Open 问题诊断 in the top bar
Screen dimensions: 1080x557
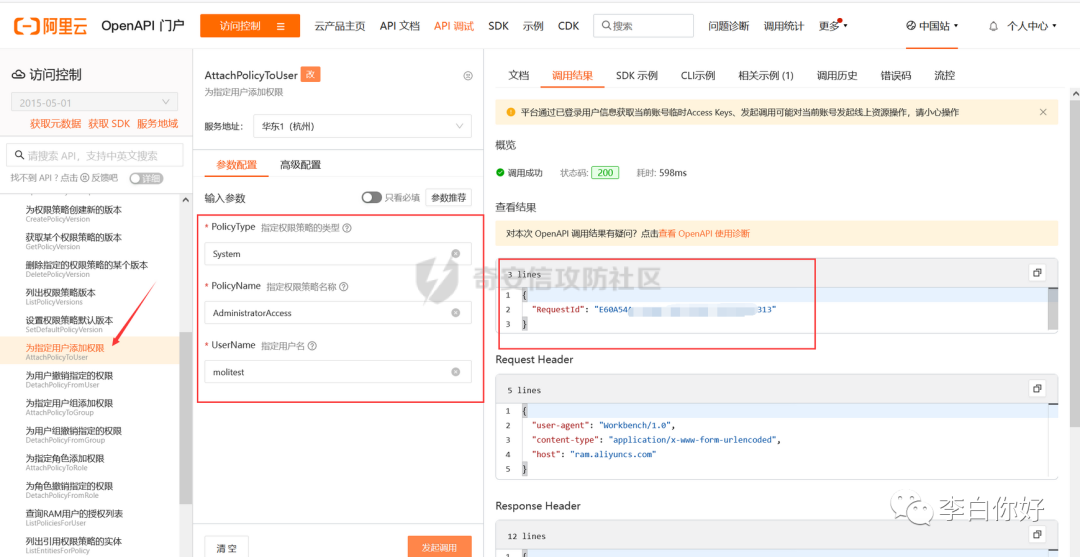point(729,26)
